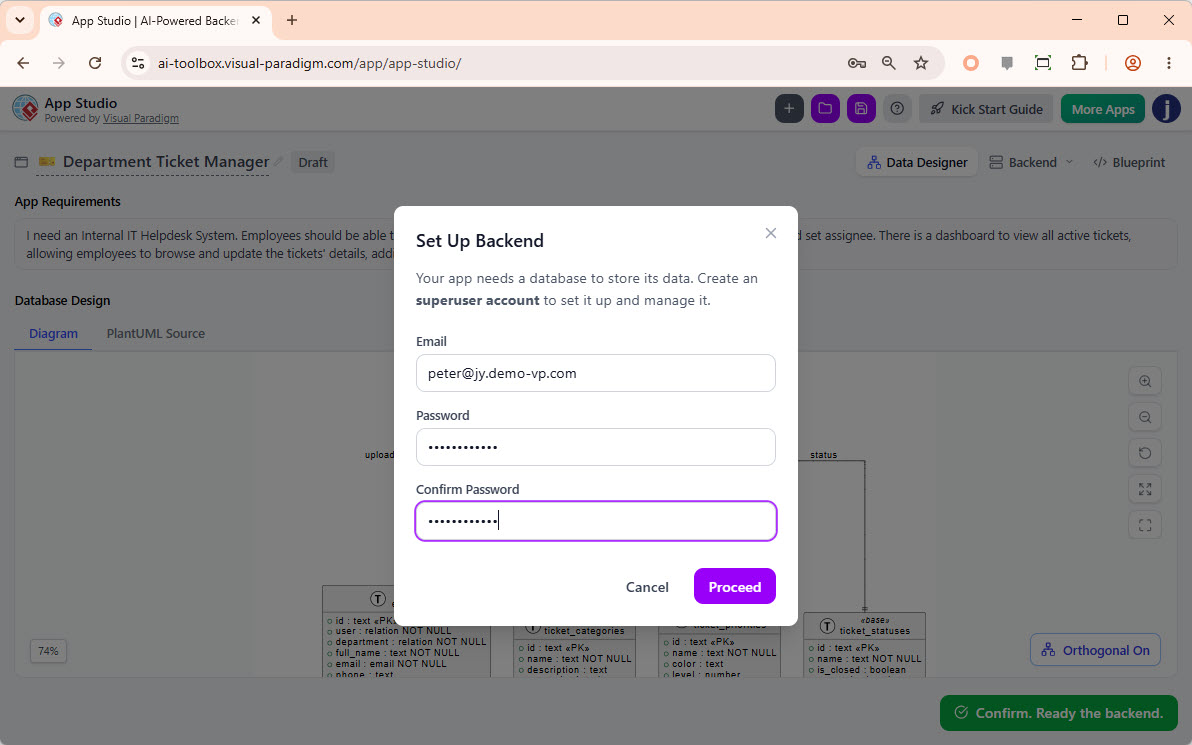Click the 'Confirm. Ready the backend.' notification
Viewport: 1192px width, 745px height.
tap(1059, 713)
